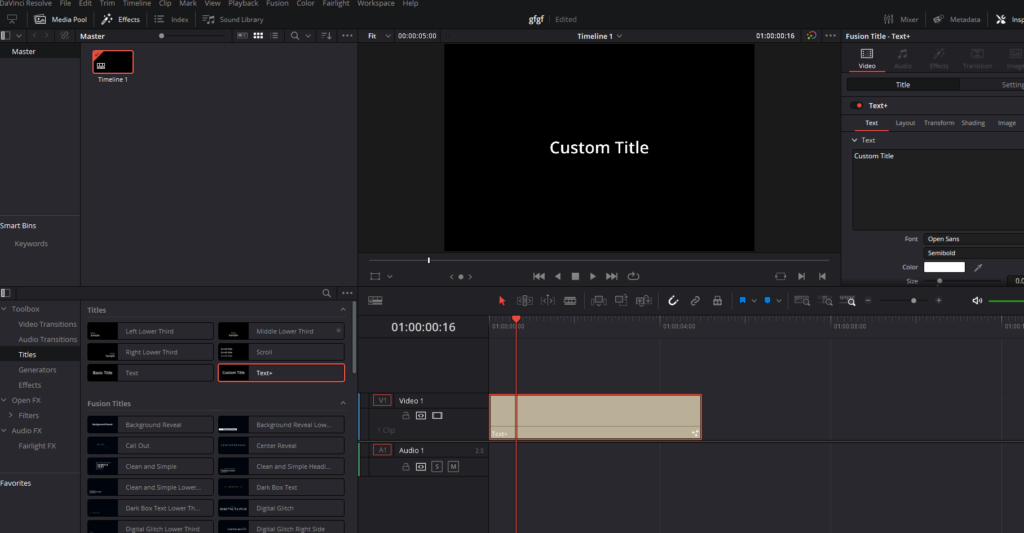Open the Sound Library panel
The width and height of the screenshot is (1024, 533).
233,19
